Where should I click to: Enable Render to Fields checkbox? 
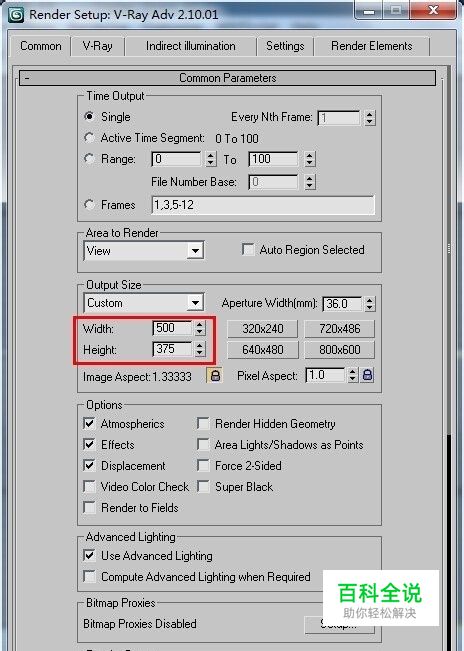[x=89, y=507]
